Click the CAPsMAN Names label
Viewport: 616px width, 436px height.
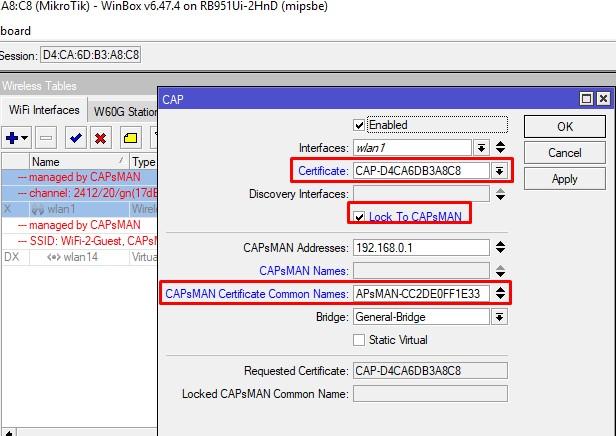point(303,271)
